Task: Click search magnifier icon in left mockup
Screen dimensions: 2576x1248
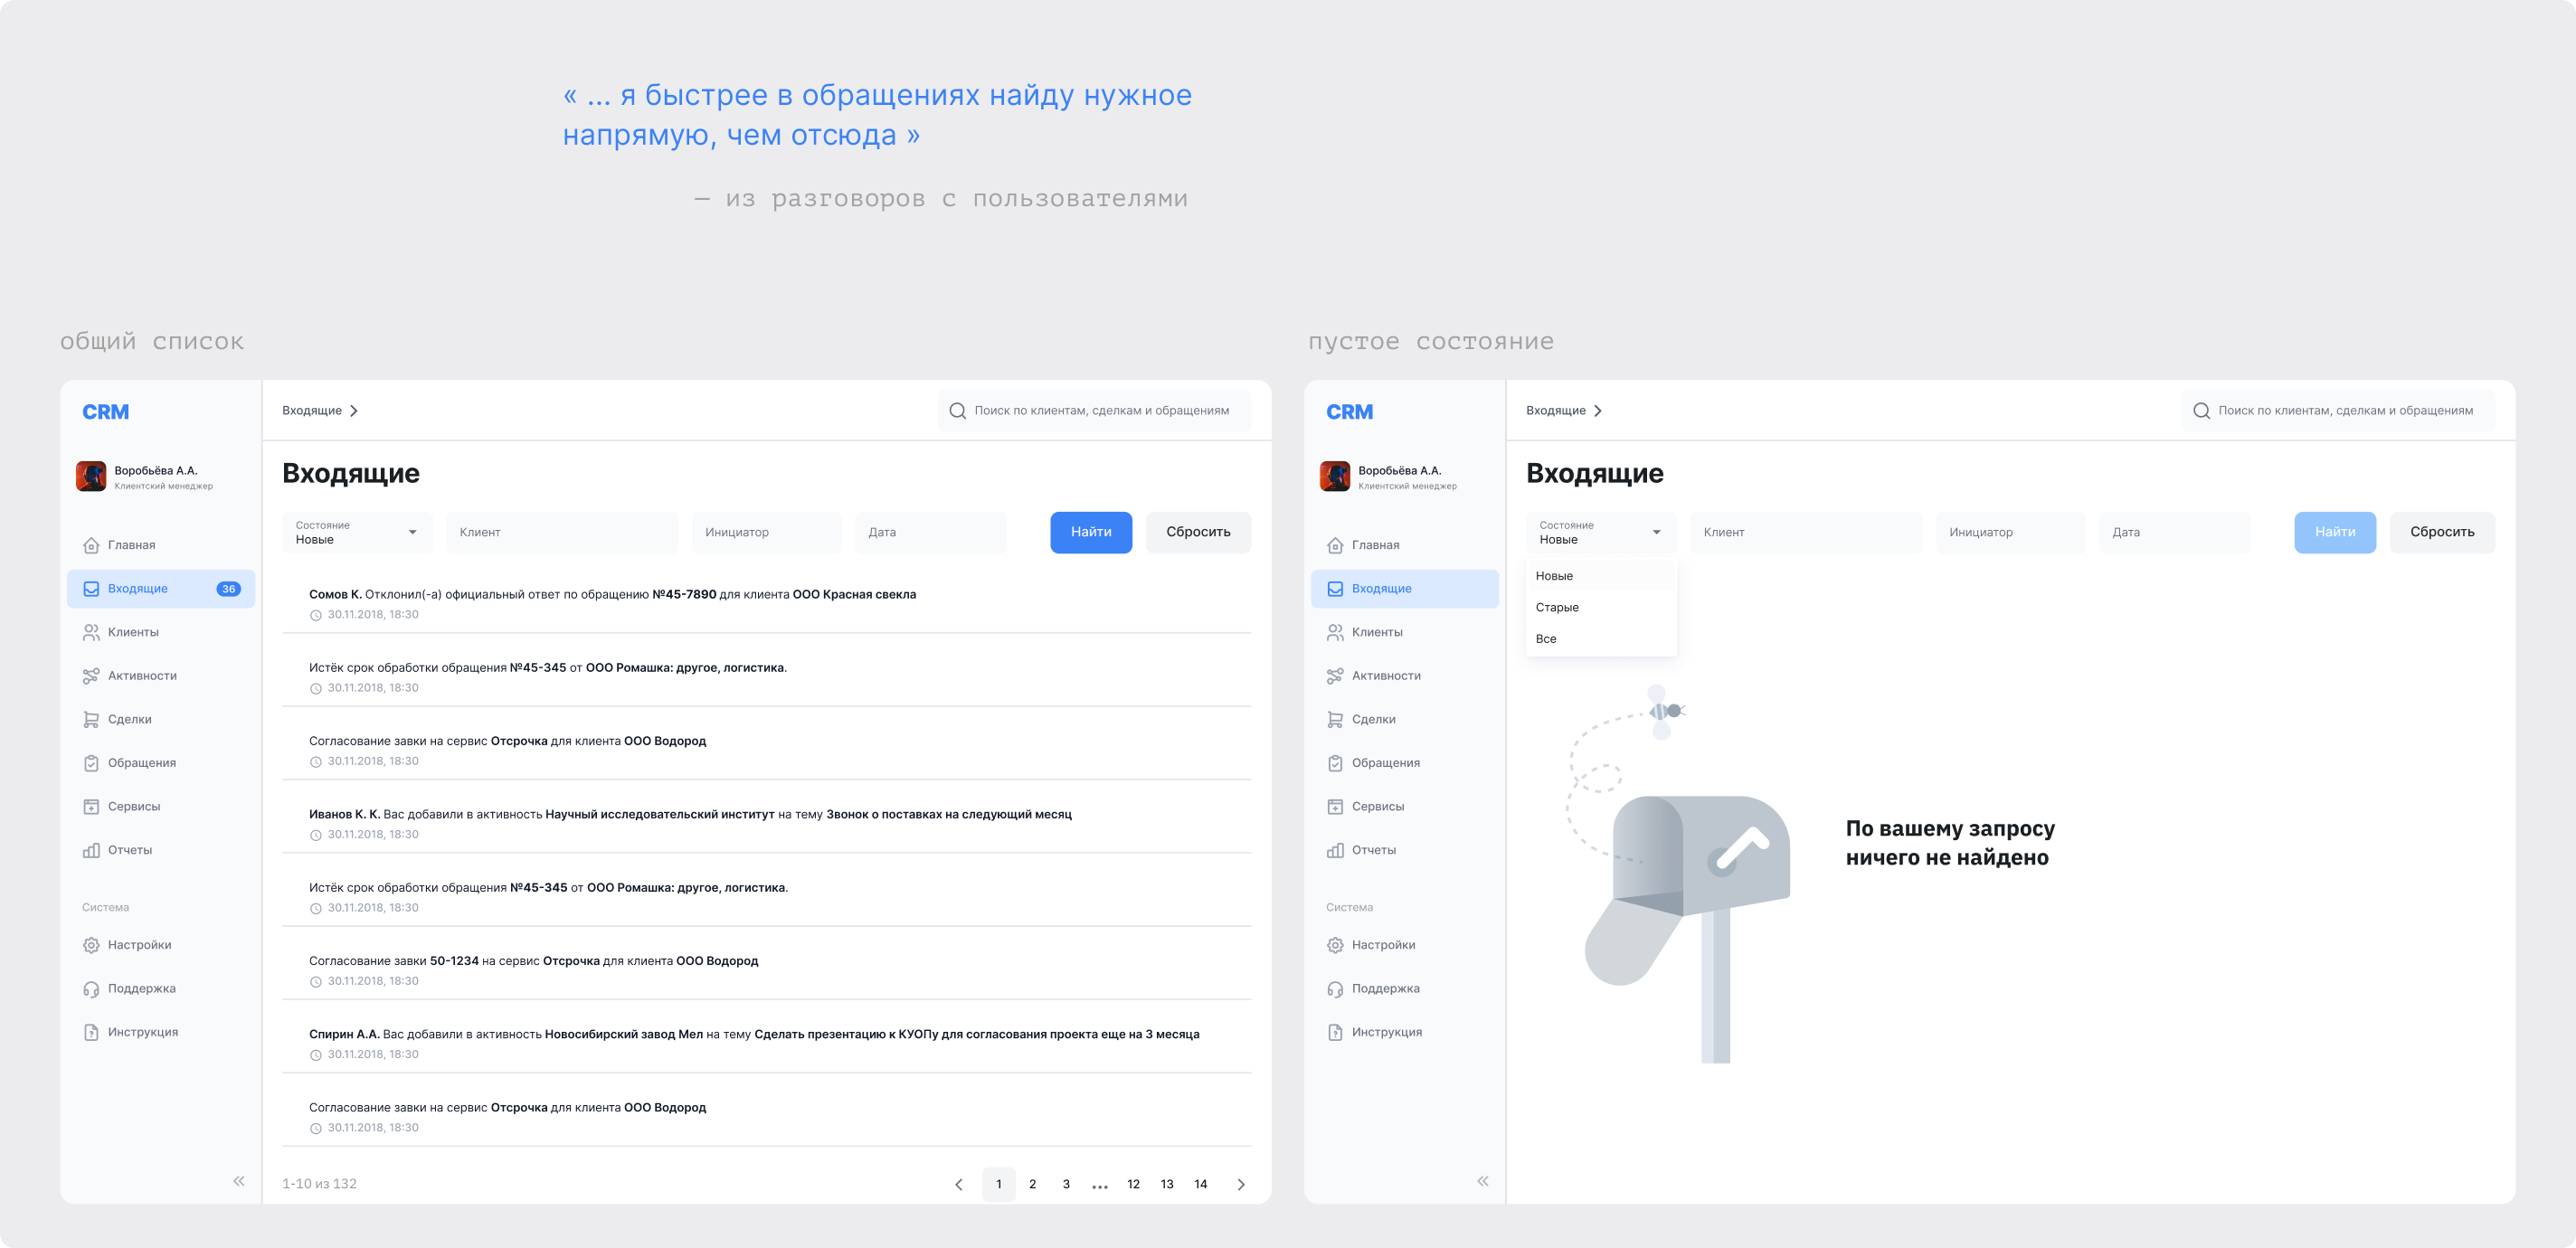Action: [957, 411]
